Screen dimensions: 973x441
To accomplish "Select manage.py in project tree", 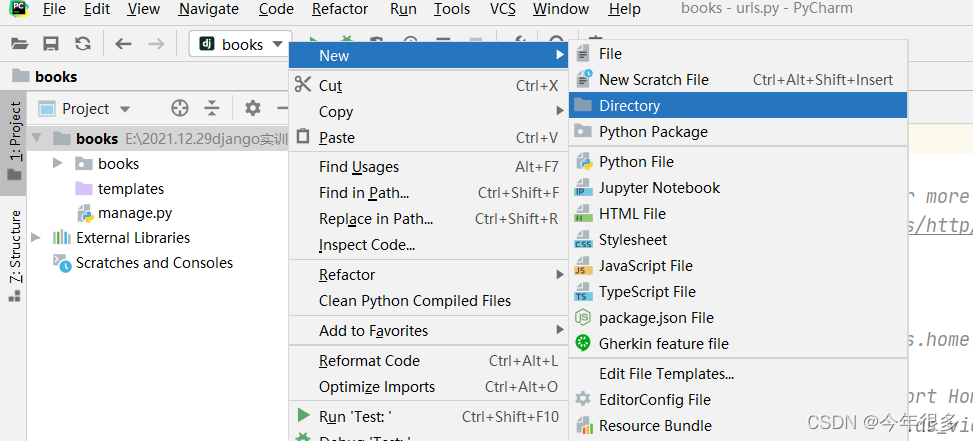I will pos(124,214).
